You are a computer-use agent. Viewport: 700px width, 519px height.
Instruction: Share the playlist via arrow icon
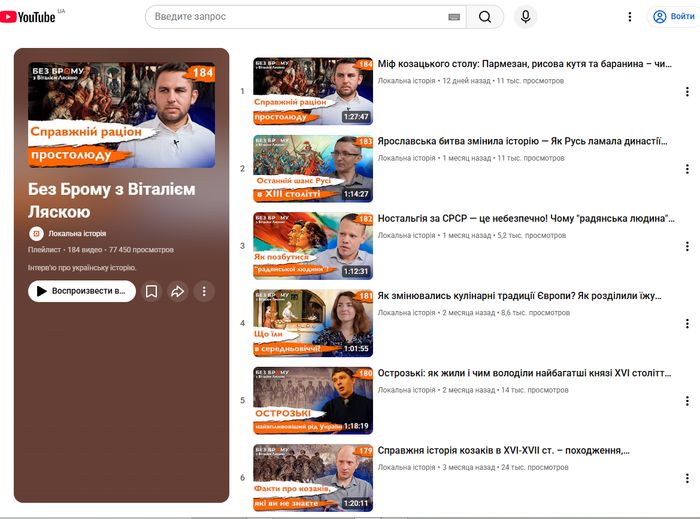(x=177, y=291)
